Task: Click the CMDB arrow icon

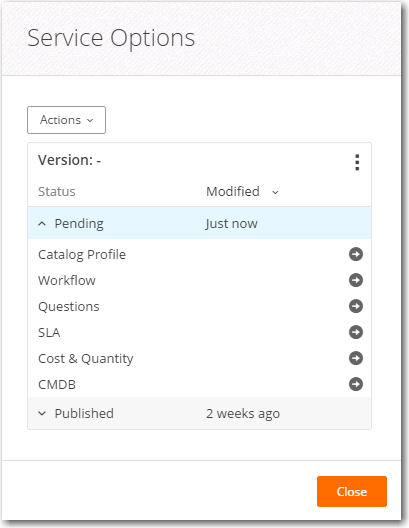Action: point(355,384)
